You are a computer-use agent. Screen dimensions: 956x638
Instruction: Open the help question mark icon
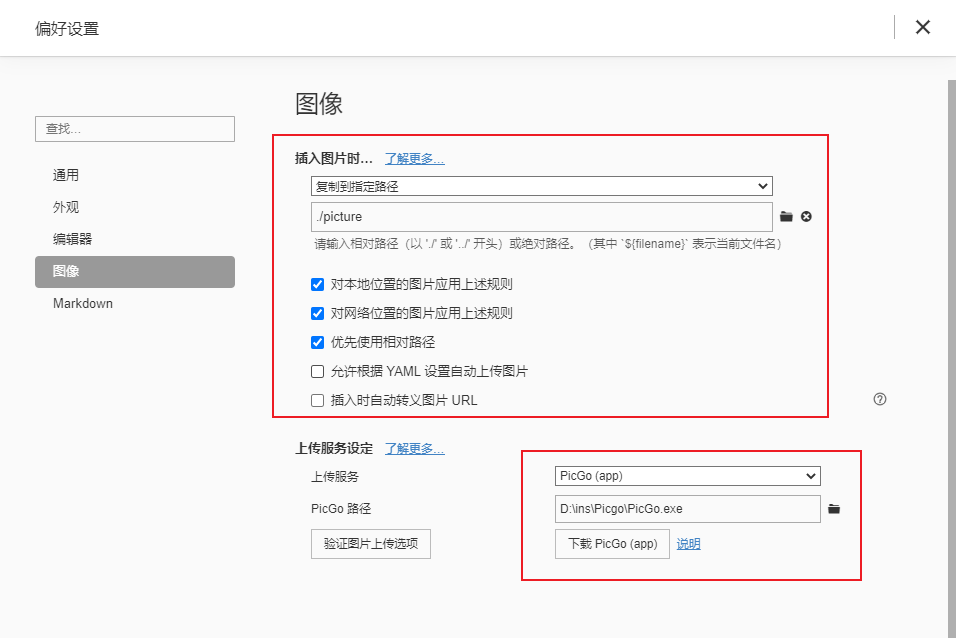point(880,399)
